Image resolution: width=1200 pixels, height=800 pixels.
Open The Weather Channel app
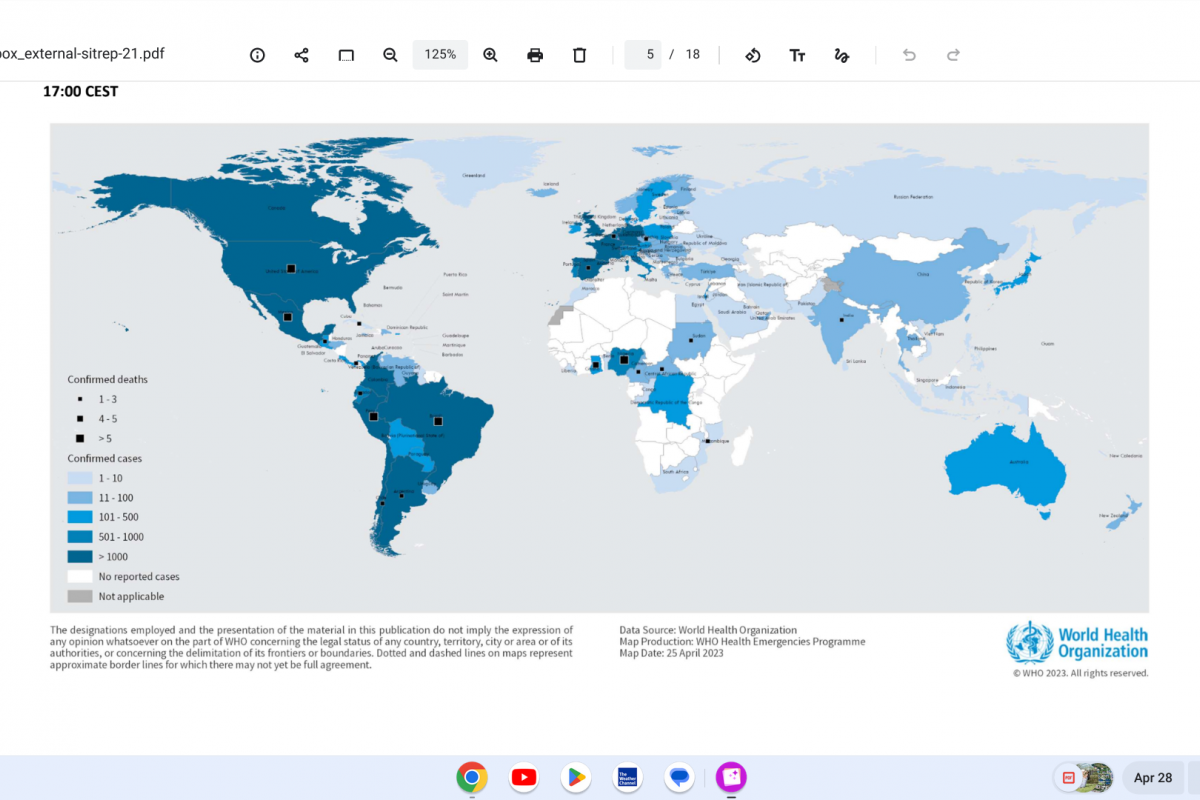628,777
